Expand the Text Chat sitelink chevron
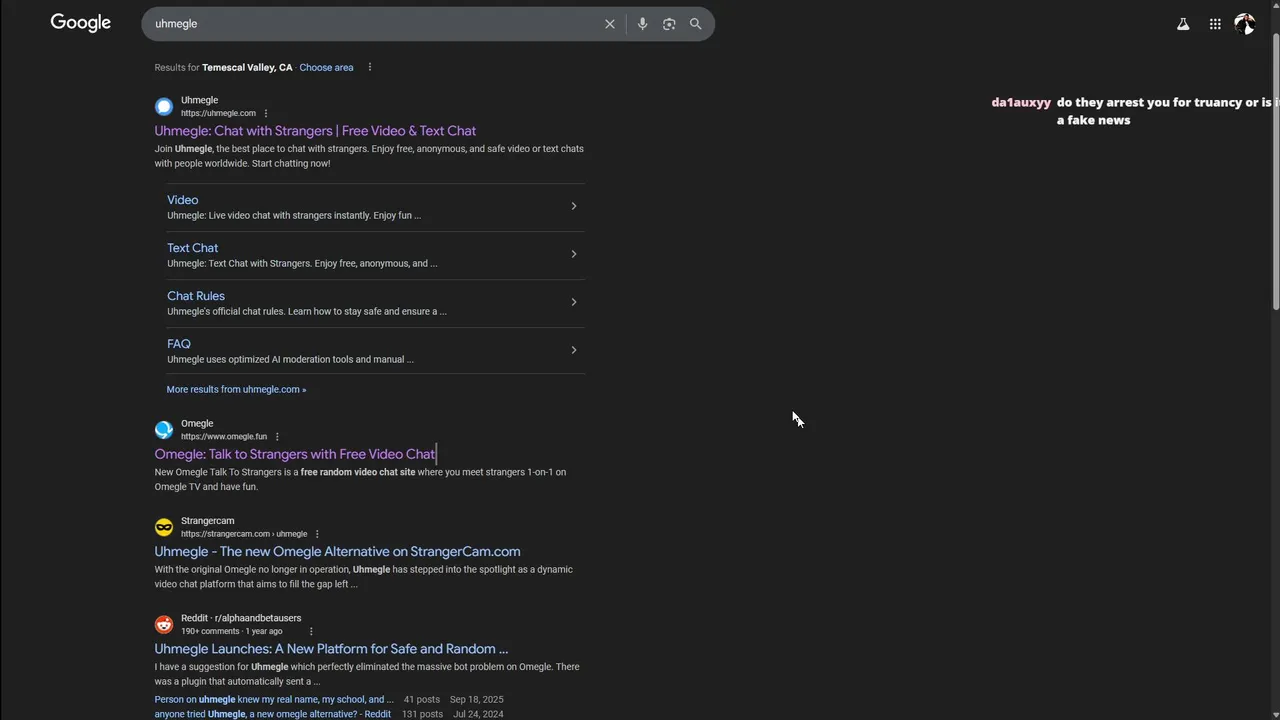Screen dimensions: 1280x720 [x=574, y=254]
